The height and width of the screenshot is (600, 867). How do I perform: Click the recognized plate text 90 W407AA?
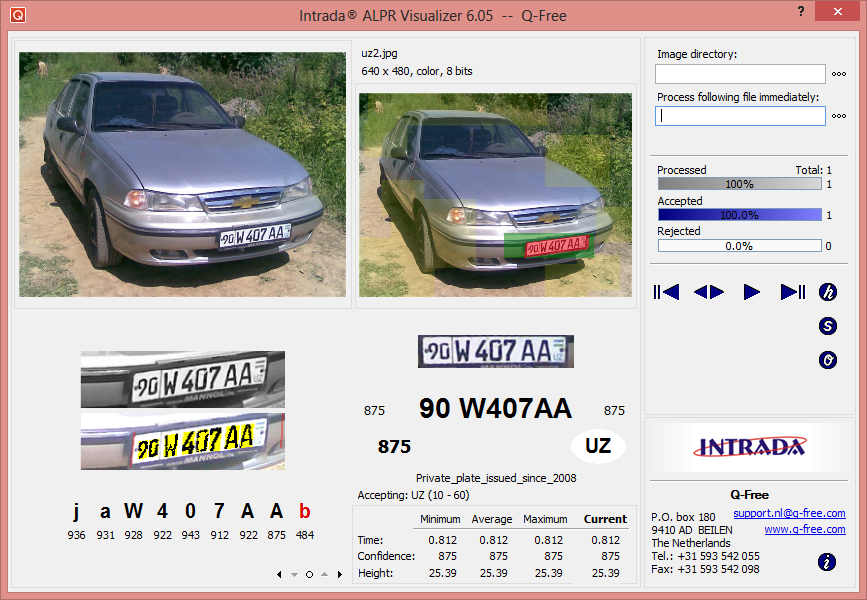pos(495,409)
